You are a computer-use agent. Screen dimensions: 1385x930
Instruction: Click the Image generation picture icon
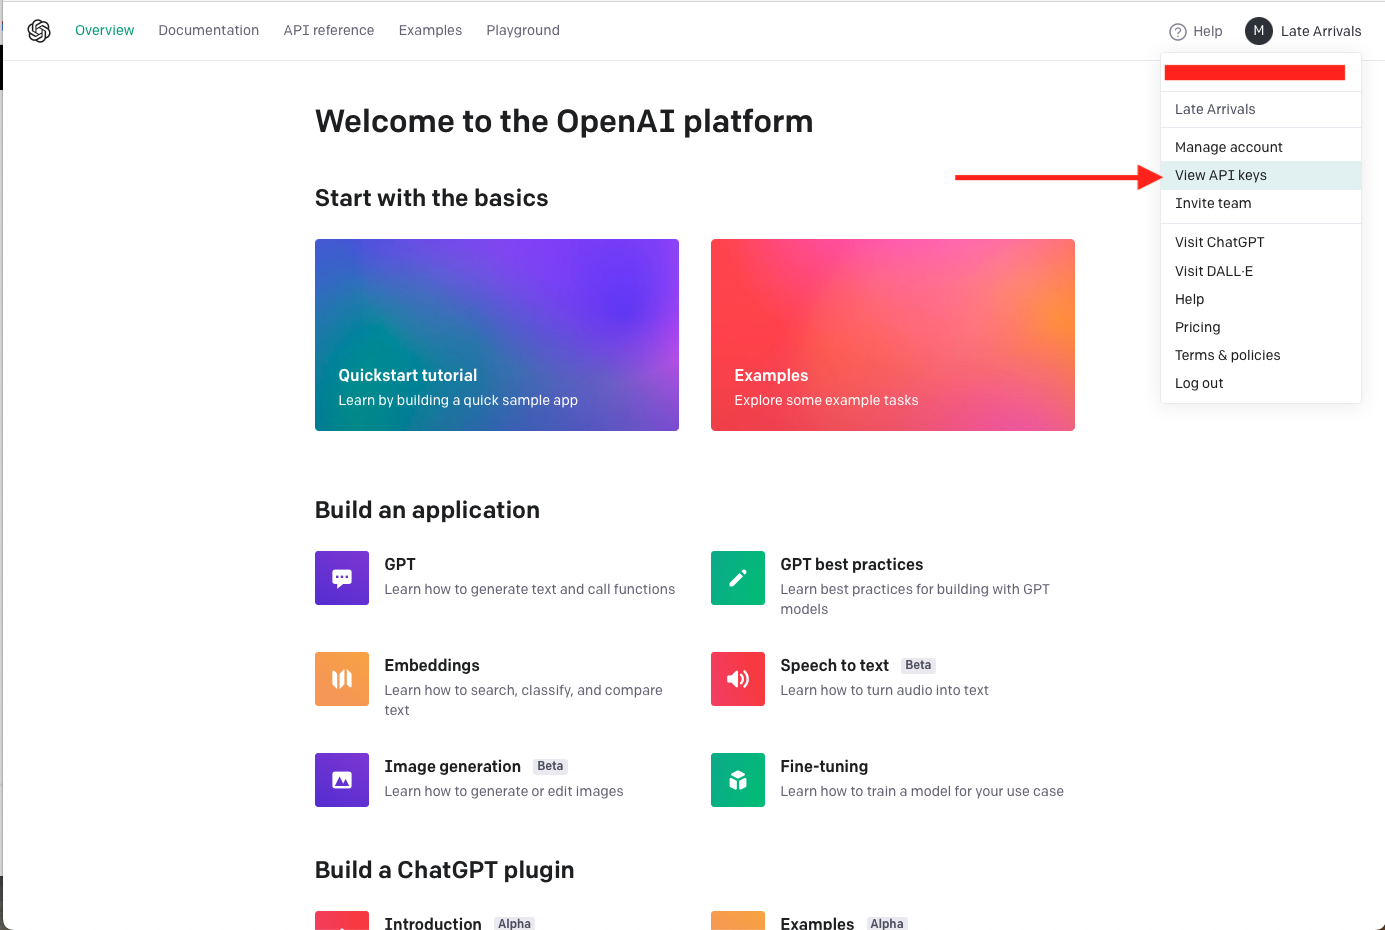pyautogui.click(x=342, y=780)
